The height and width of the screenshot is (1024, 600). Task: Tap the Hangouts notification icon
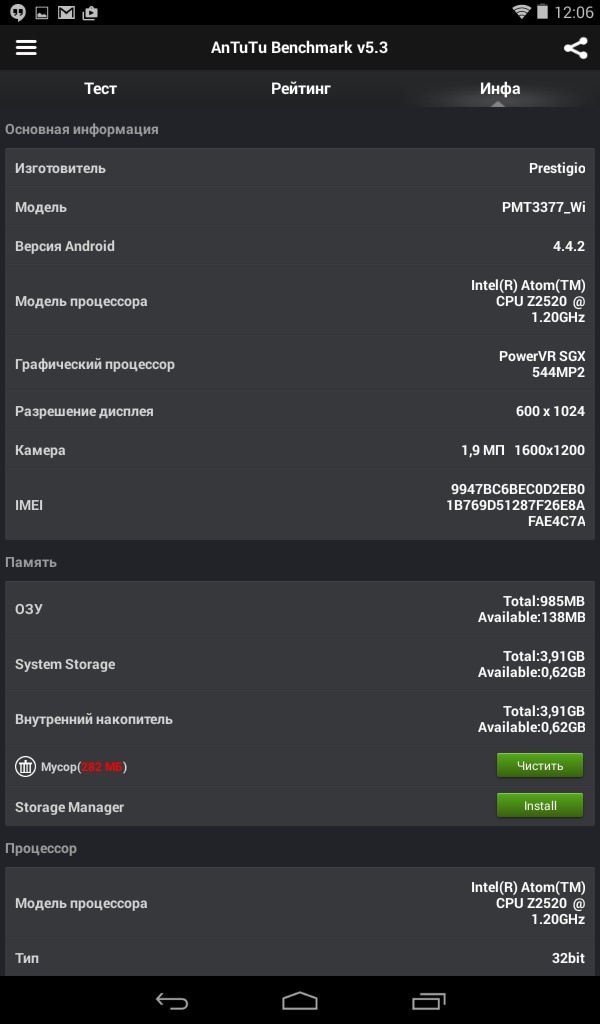pyautogui.click(x=16, y=13)
